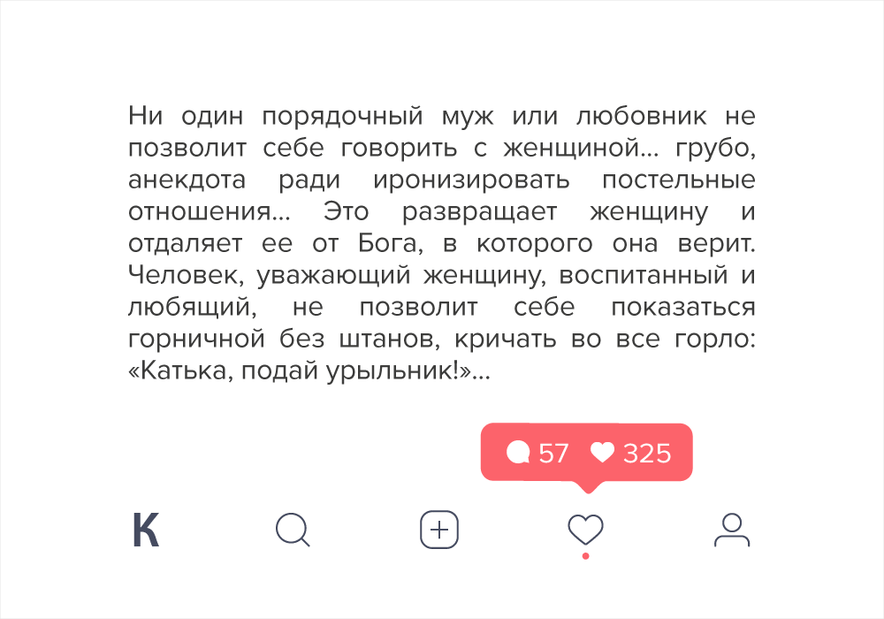The image size is (884, 619).
Task: Click the white filled heart in the popup
Action: coord(602,452)
